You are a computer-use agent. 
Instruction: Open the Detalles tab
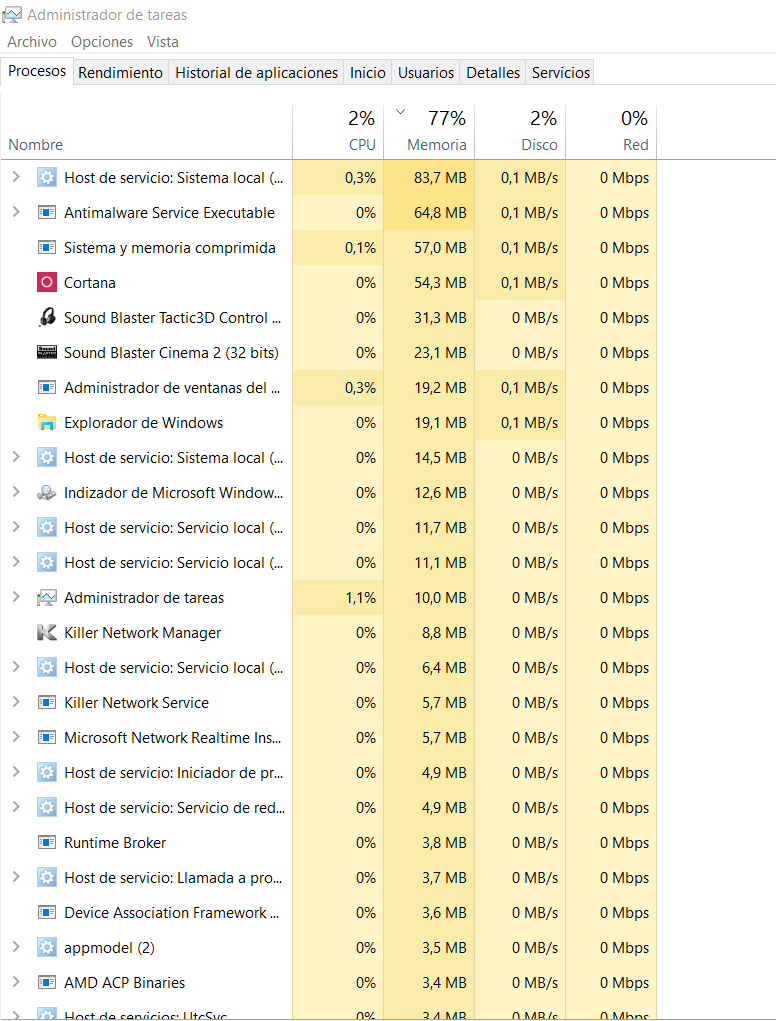493,72
